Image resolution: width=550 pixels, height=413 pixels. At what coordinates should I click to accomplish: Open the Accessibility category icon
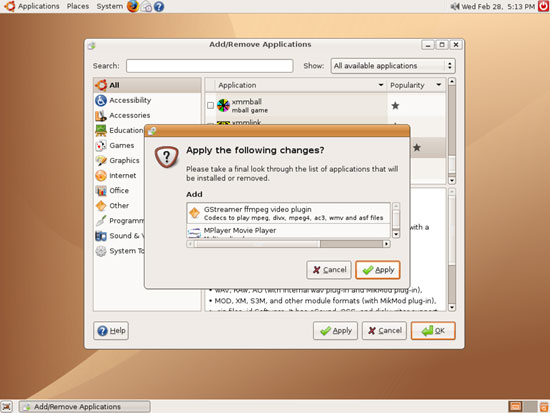coord(101,100)
